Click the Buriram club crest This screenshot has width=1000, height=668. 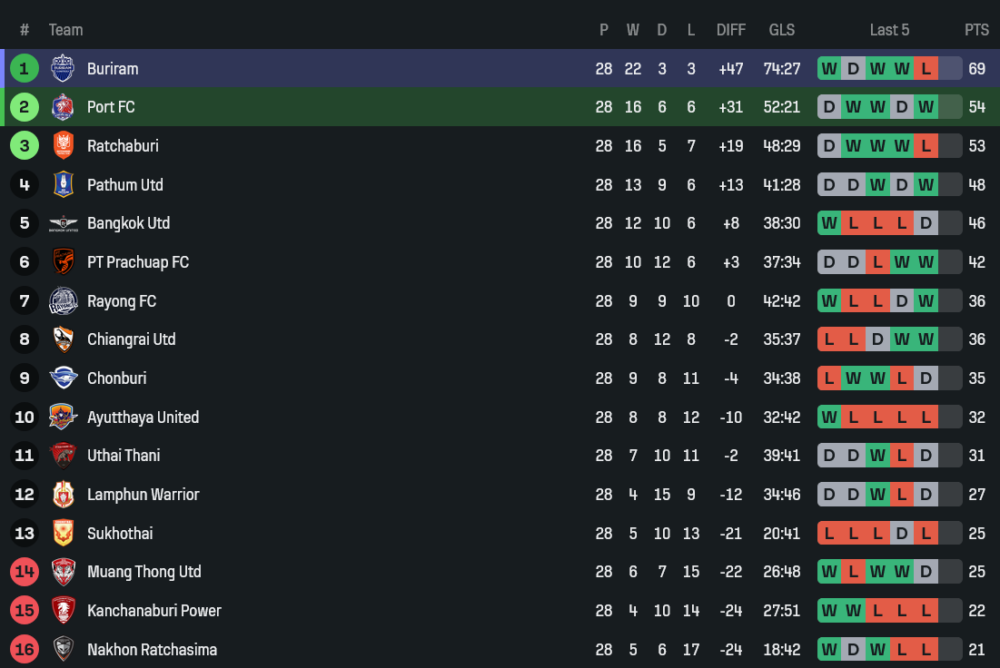(x=62, y=68)
